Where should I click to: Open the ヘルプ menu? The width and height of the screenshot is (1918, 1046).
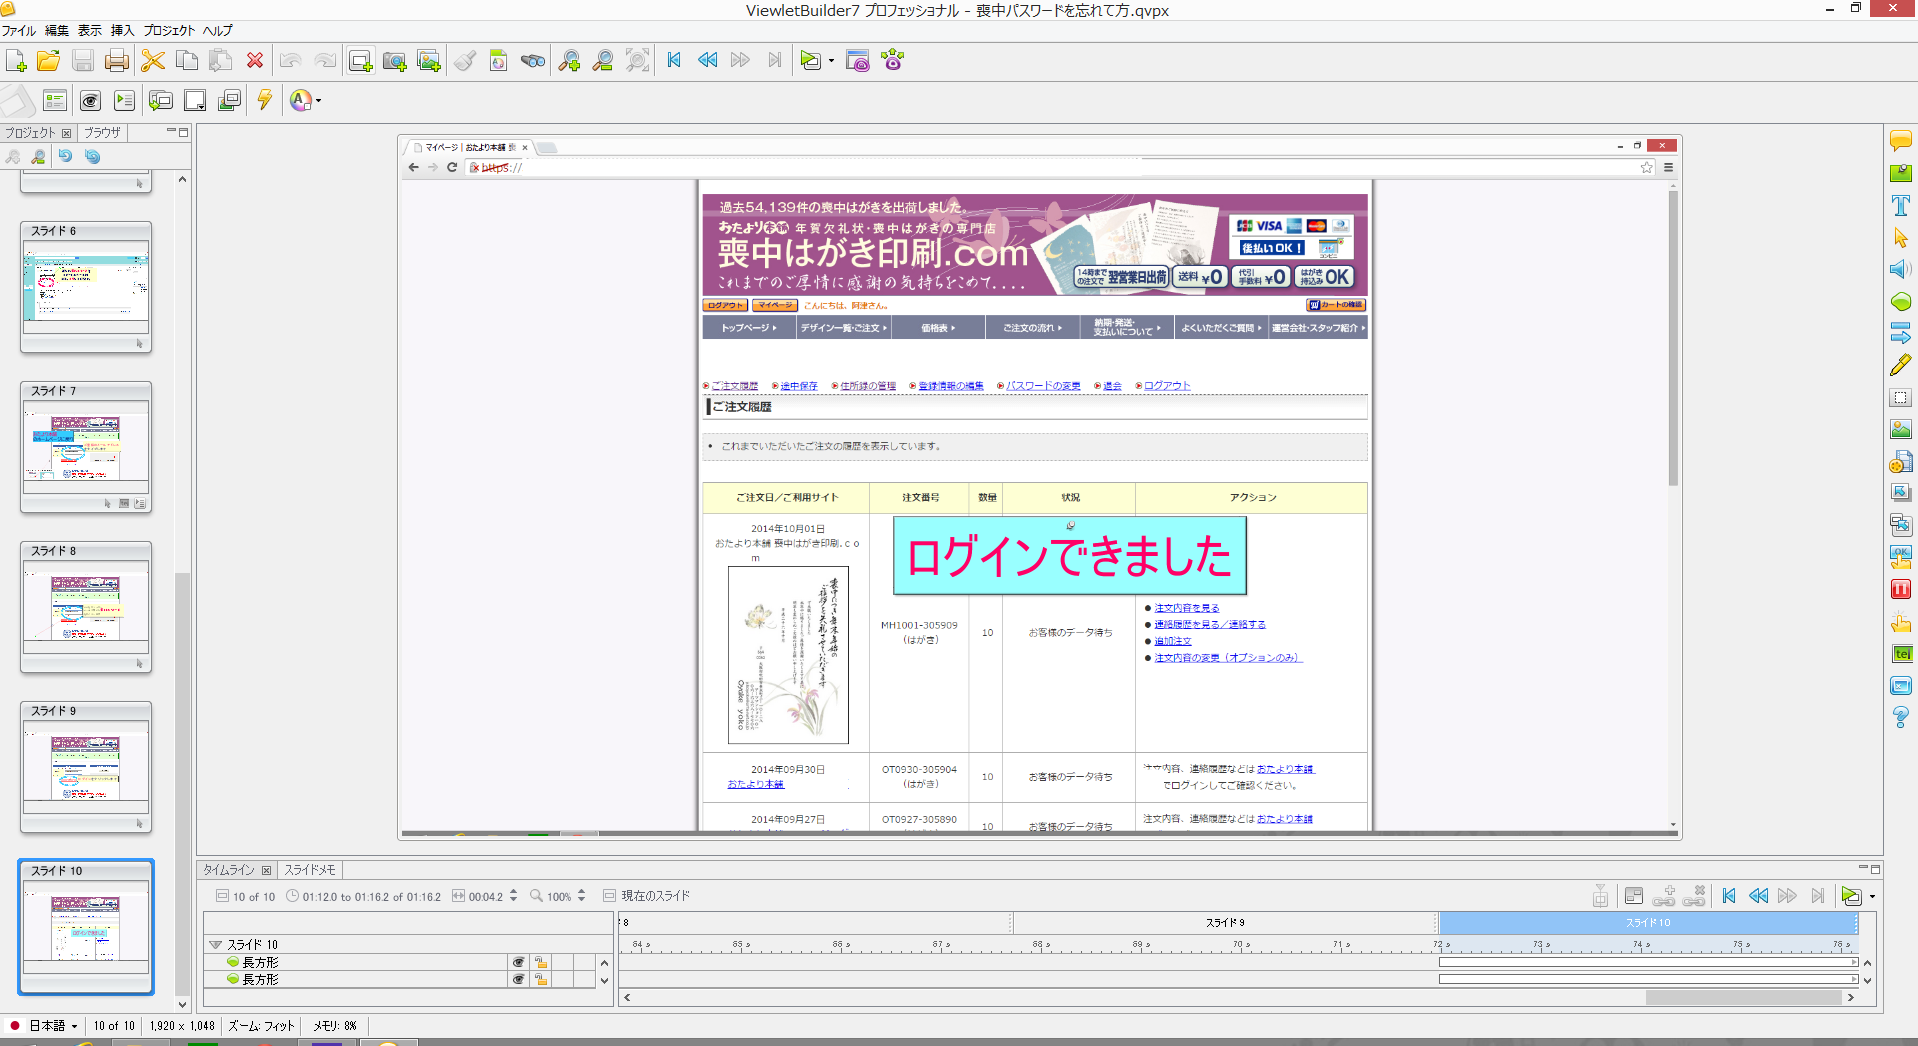[x=217, y=30]
